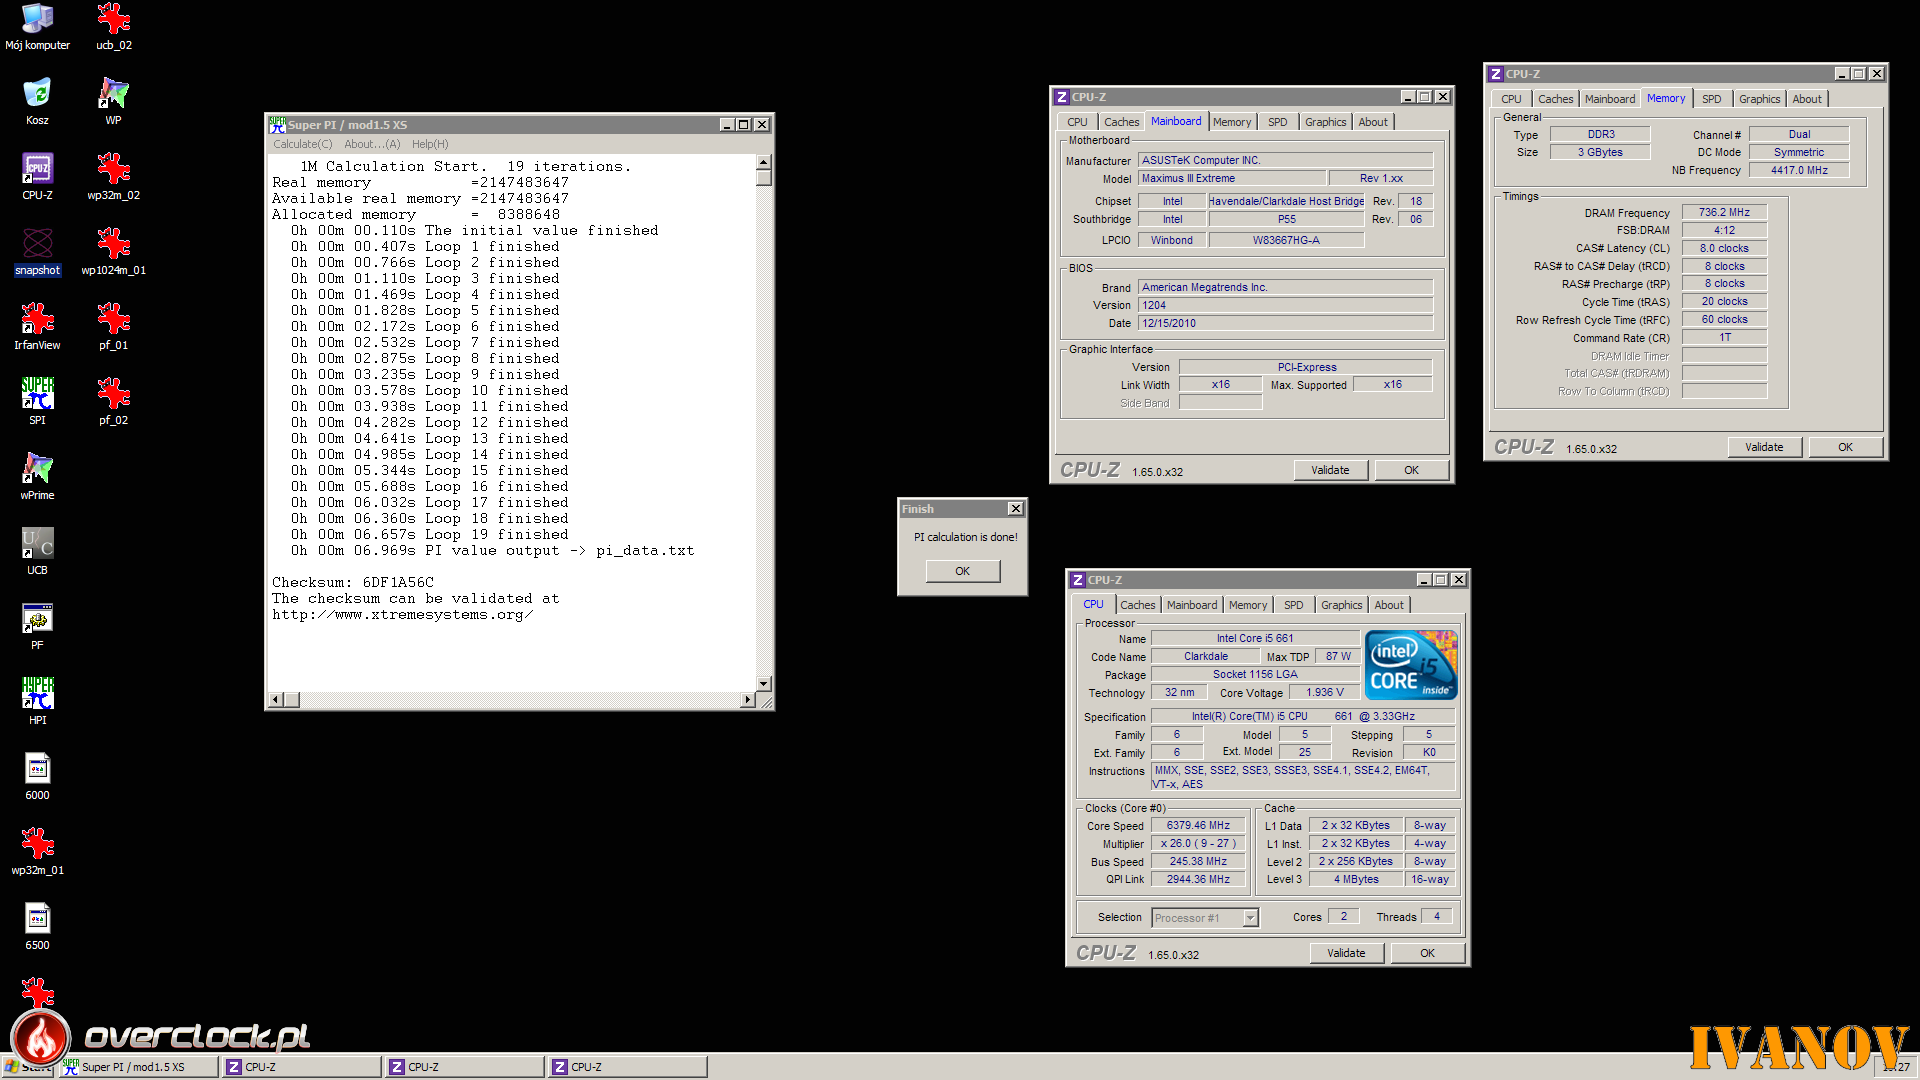Click Super PI horizontal scrollbar right arrow
Screen dimensions: 1920x1080
[x=748, y=700]
